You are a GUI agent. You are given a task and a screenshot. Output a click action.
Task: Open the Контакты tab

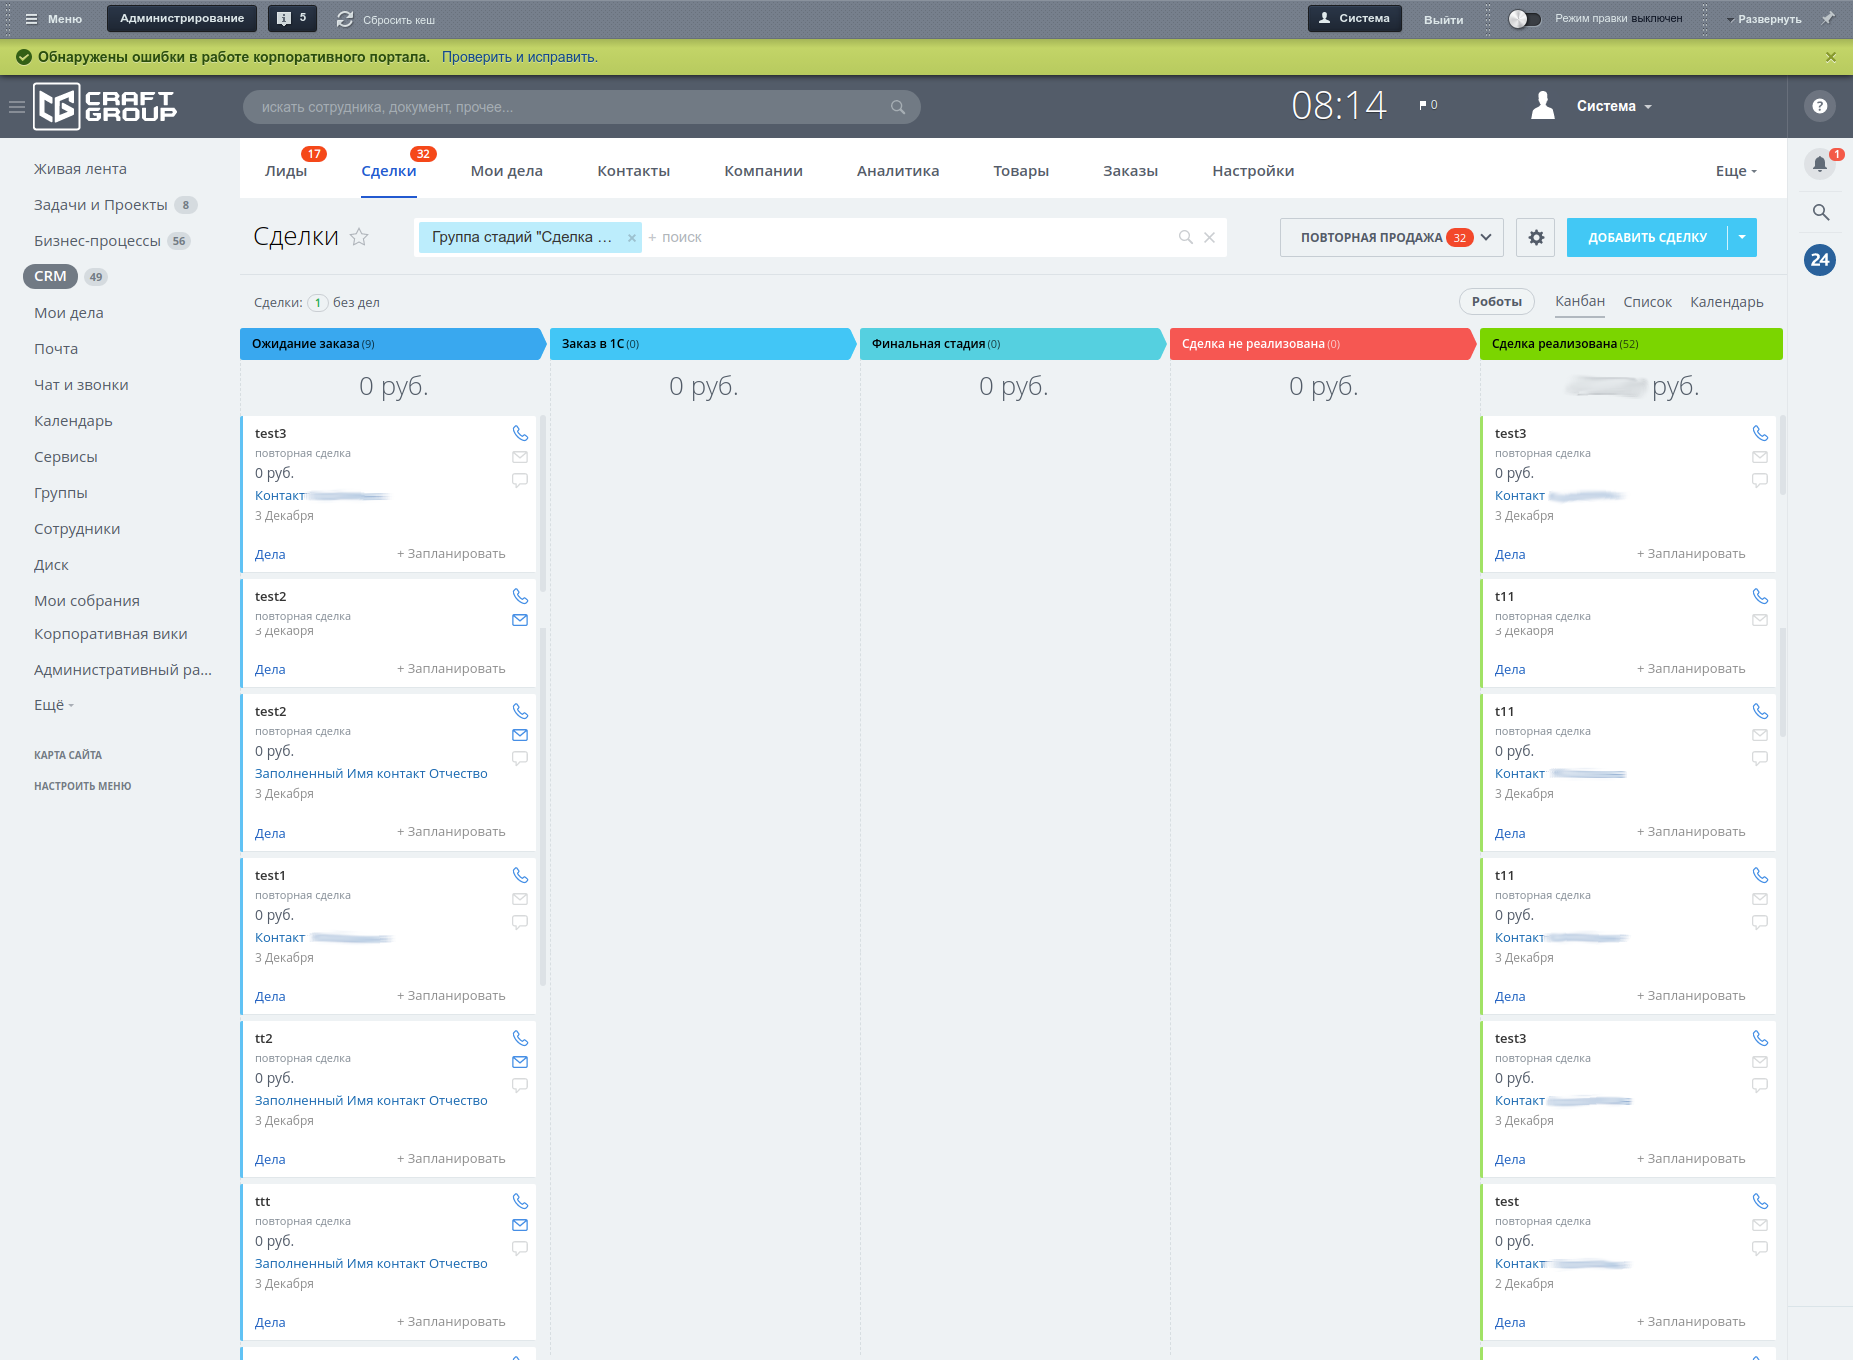(633, 171)
